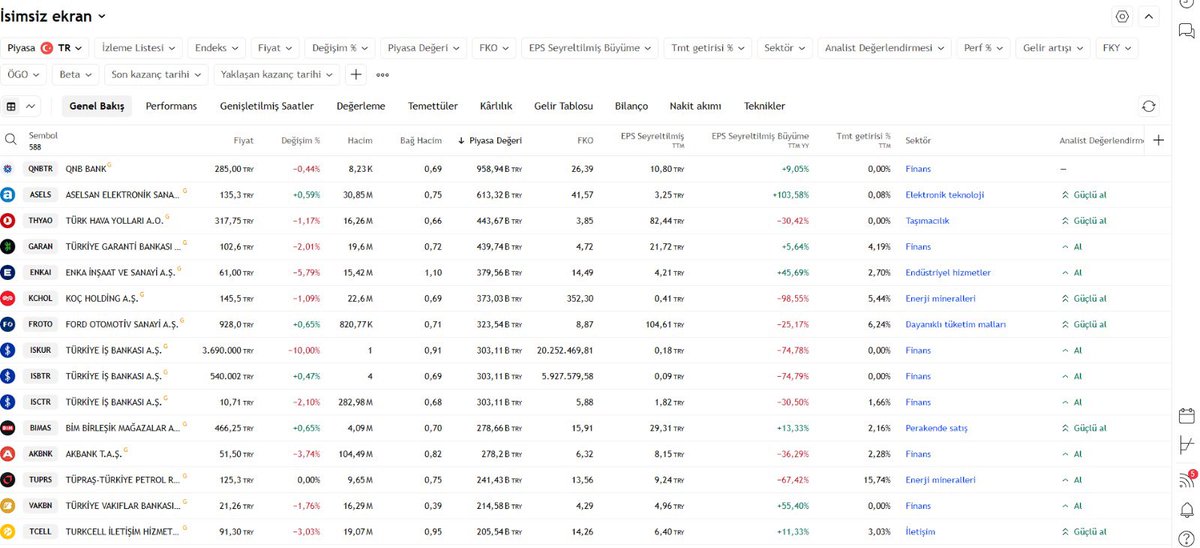This screenshot has width=1200, height=548.
Task: Sort by Fiyat column header
Action: tap(243, 141)
